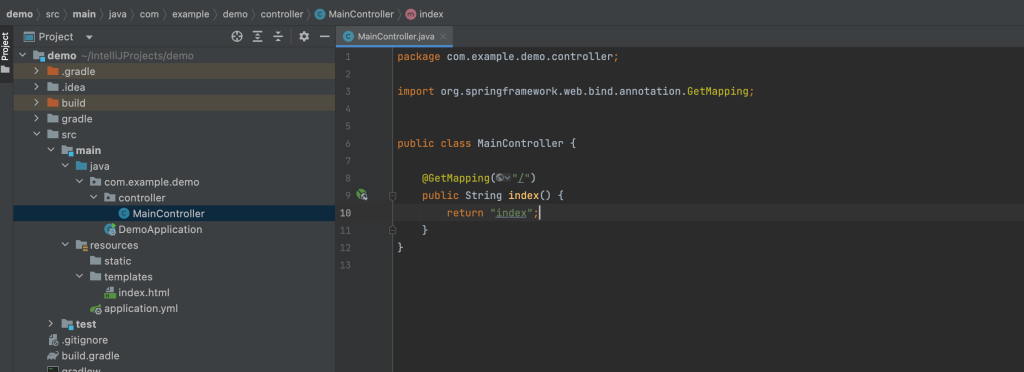
Task: Click MainController class name on line 6
Action: tap(520, 143)
